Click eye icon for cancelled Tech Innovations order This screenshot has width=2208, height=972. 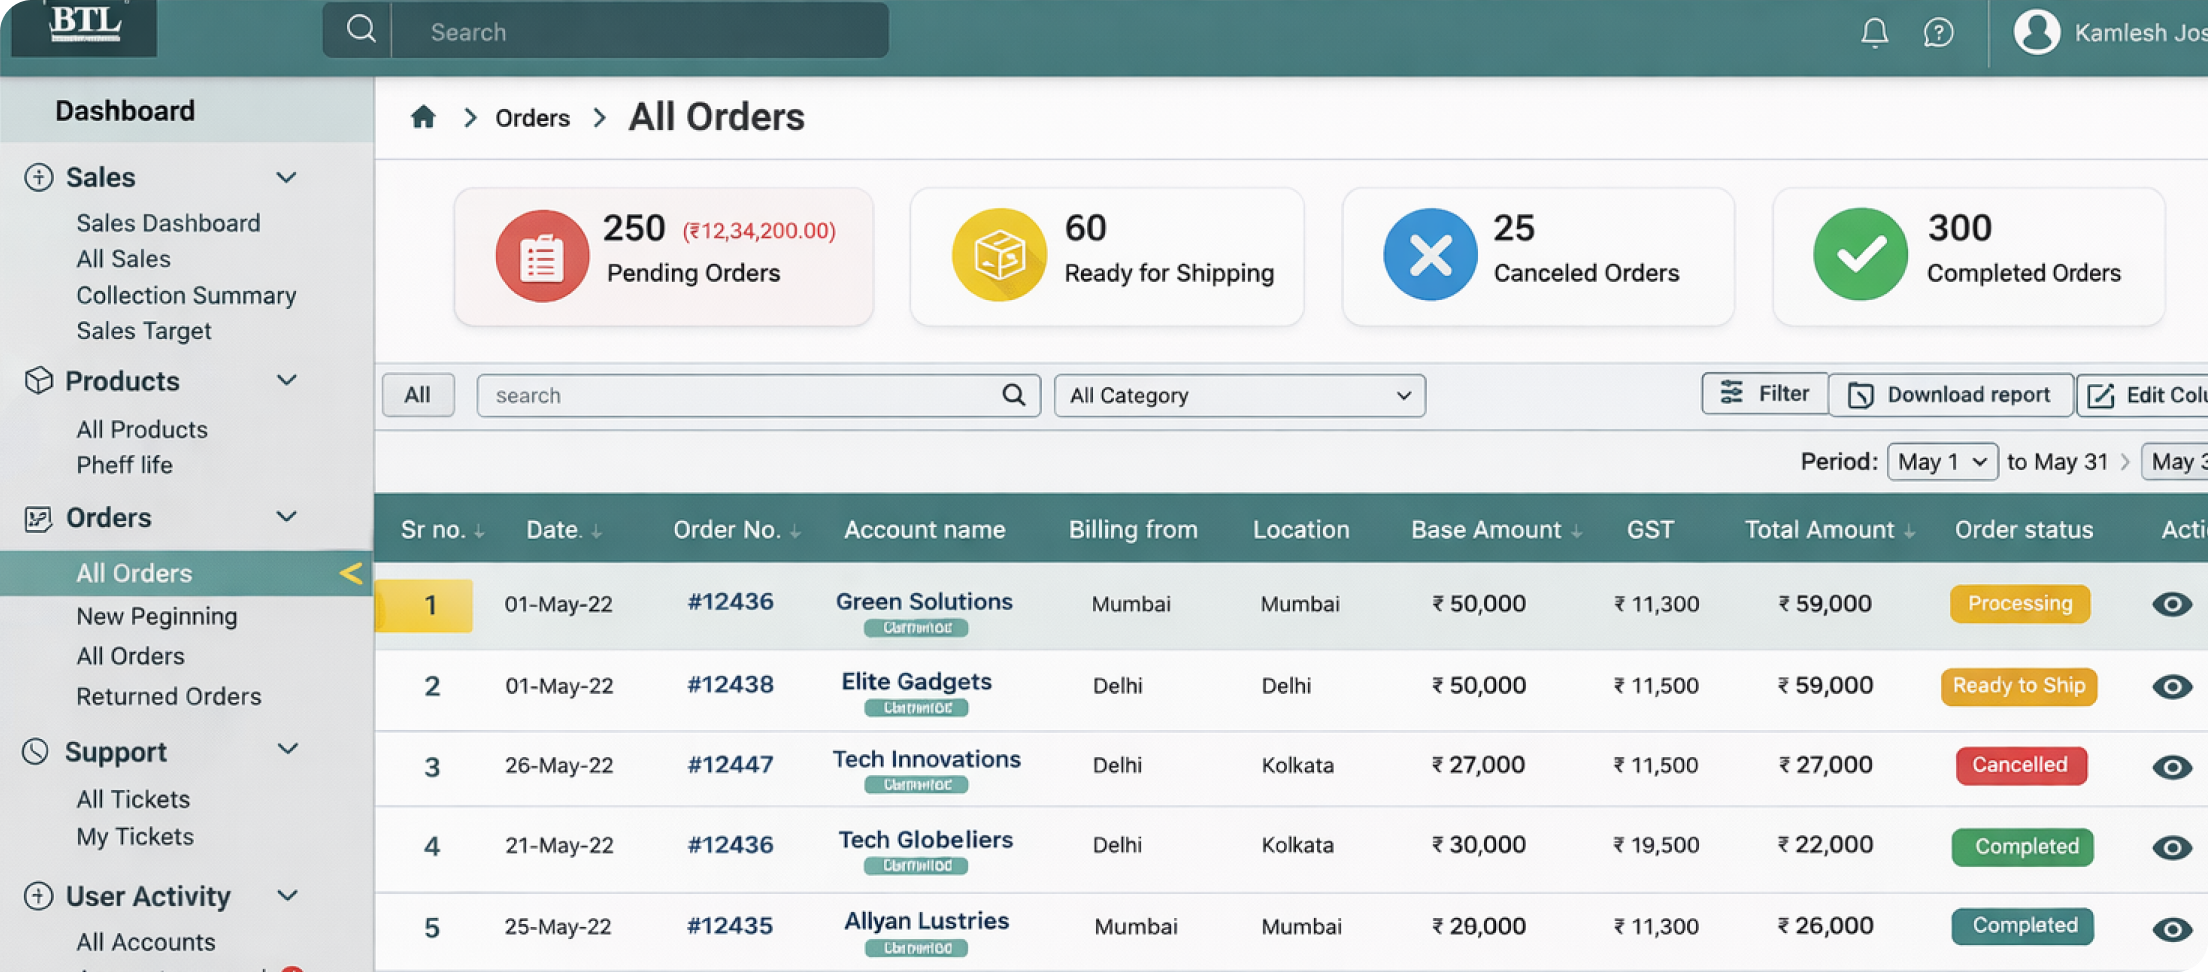point(2171,767)
